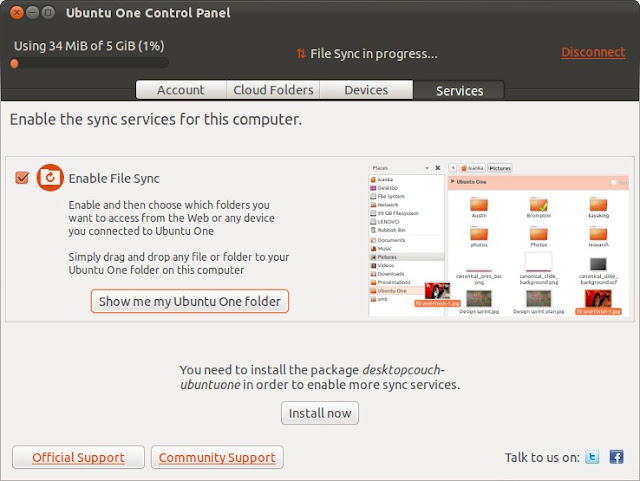640x481 pixels.
Task: Go to the Devices tab
Action: click(366, 90)
